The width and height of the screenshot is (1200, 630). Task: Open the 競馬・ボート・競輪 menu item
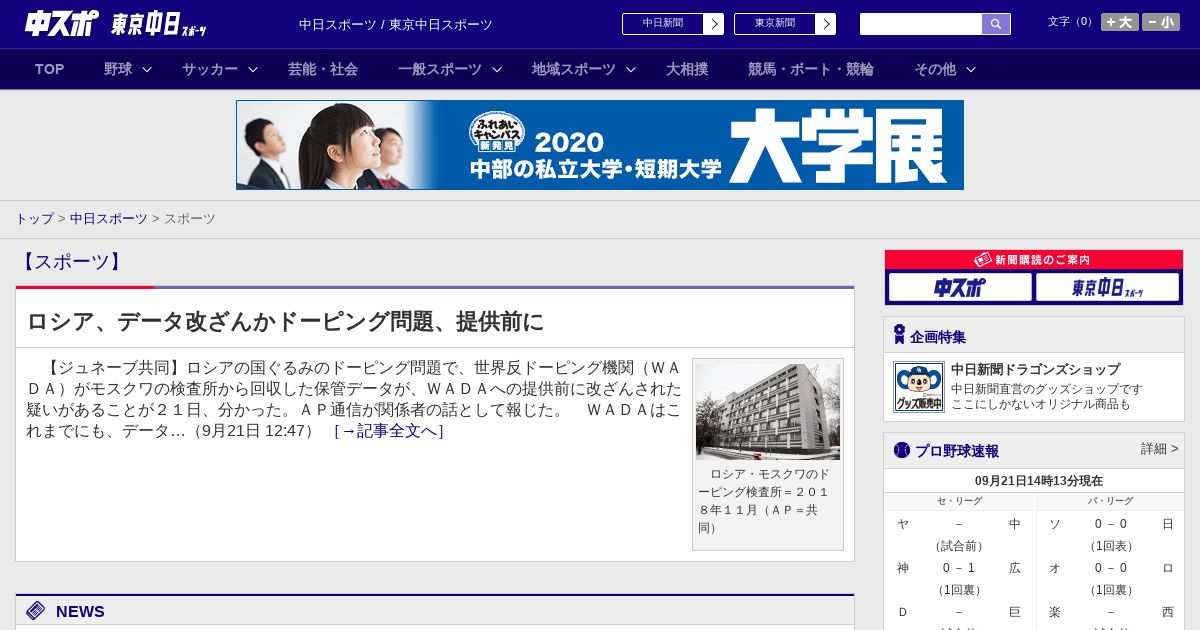click(811, 69)
